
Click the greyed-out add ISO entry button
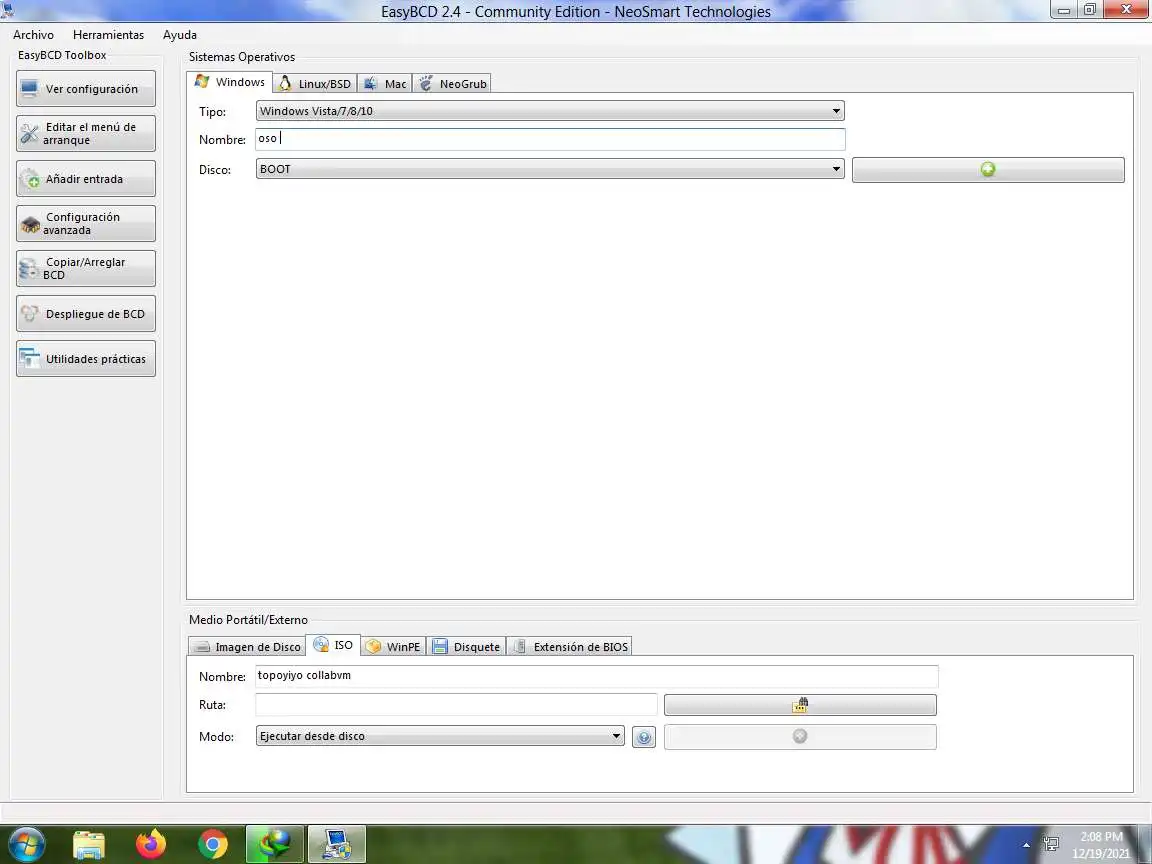(800, 737)
